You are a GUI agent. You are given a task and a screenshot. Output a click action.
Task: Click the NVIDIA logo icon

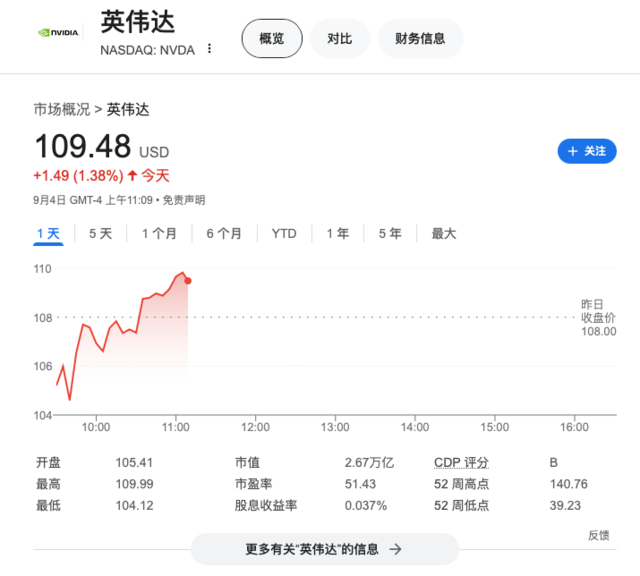pyautogui.click(x=58, y=33)
